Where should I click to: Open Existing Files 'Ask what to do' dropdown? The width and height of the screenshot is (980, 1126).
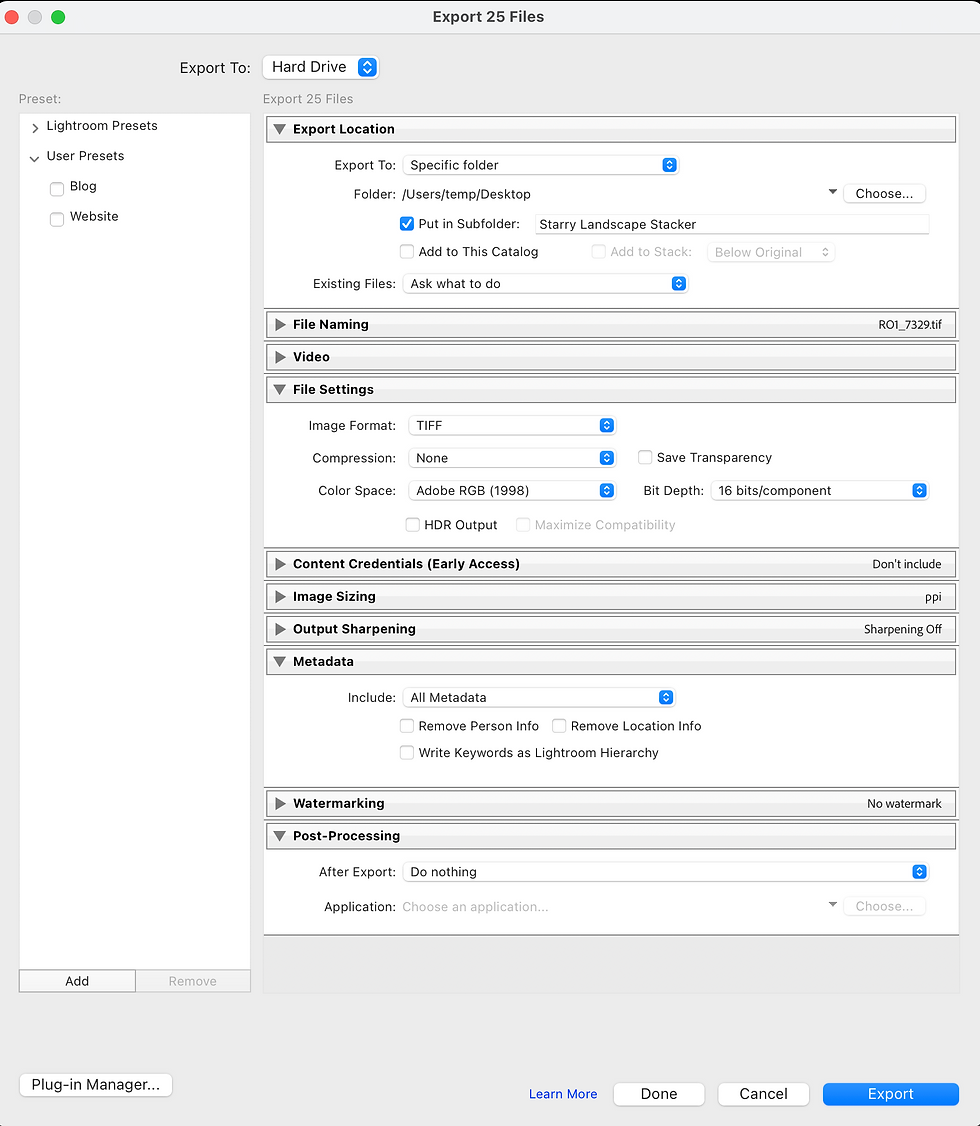pyautogui.click(x=545, y=284)
